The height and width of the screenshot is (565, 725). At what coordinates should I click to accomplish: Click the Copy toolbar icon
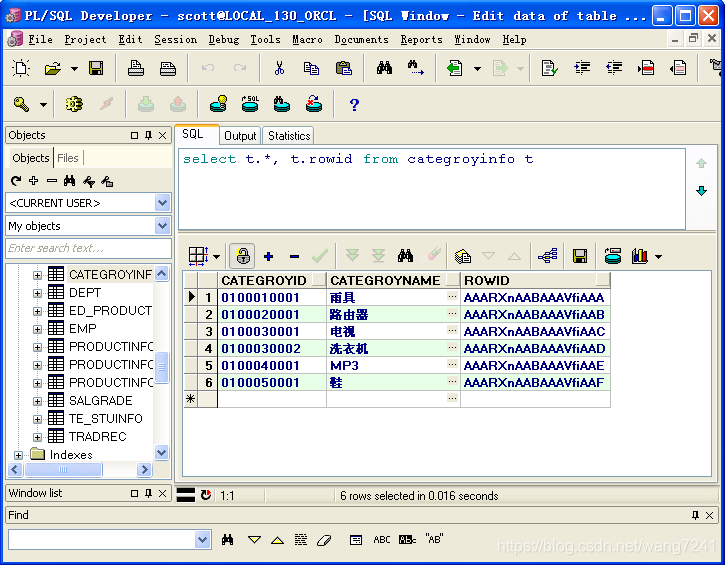click(x=311, y=68)
